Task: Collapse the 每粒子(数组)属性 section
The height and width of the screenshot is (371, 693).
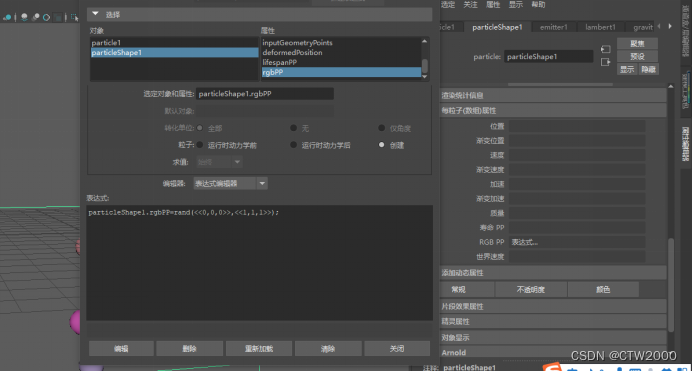Action: [x=553, y=111]
